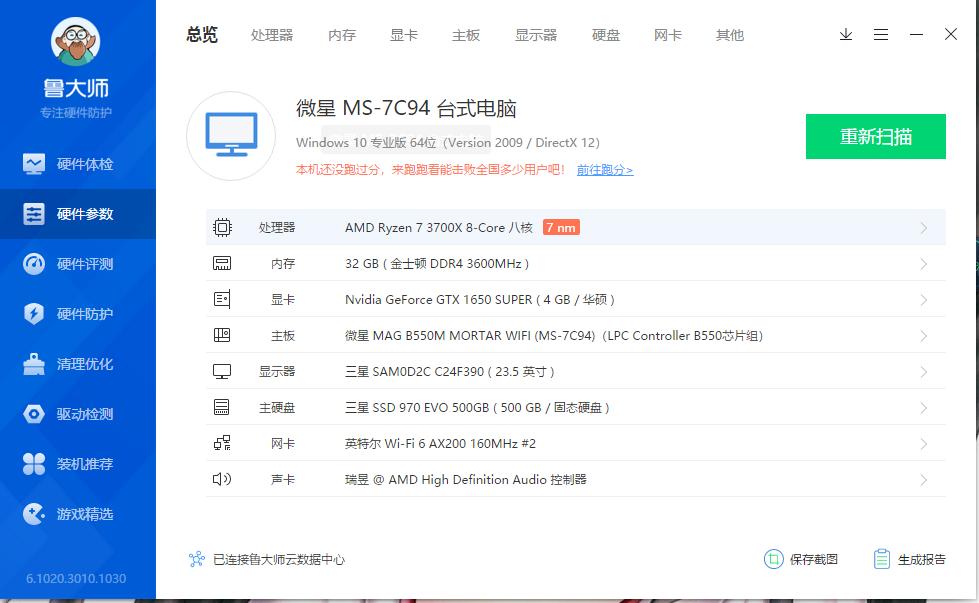Switch to the 处理器 tab
The image size is (979, 603).
(272, 35)
